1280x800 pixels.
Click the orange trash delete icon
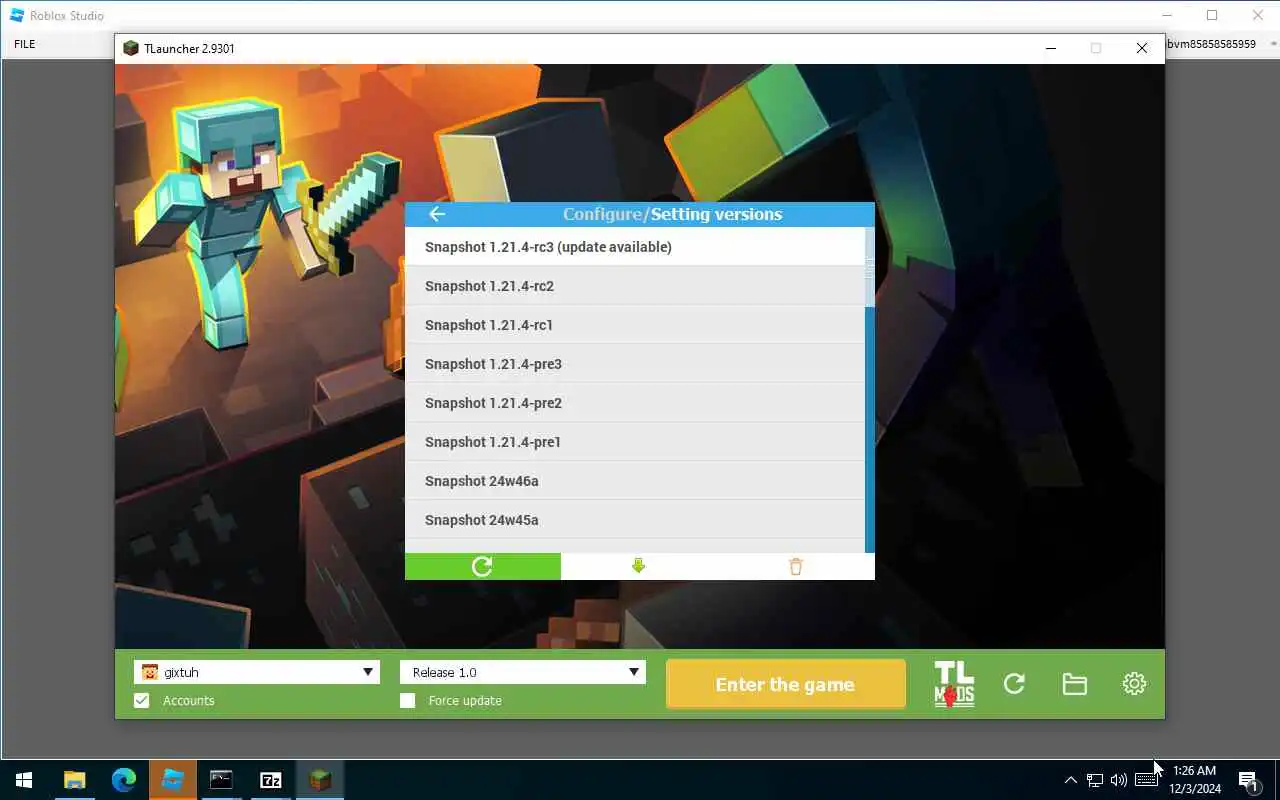796,566
